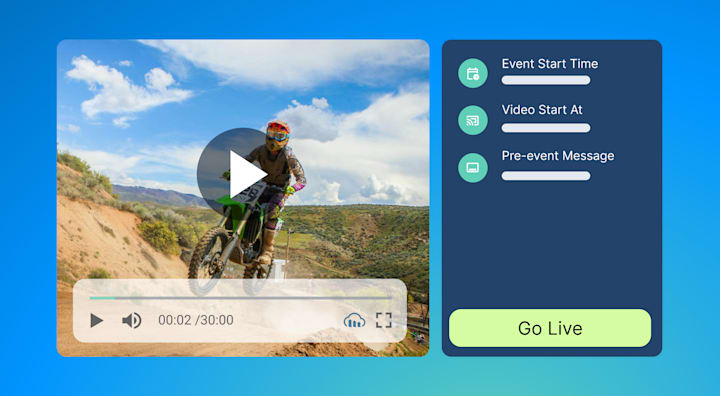Click the Event Start Time label
720x396 pixels.
pos(550,63)
